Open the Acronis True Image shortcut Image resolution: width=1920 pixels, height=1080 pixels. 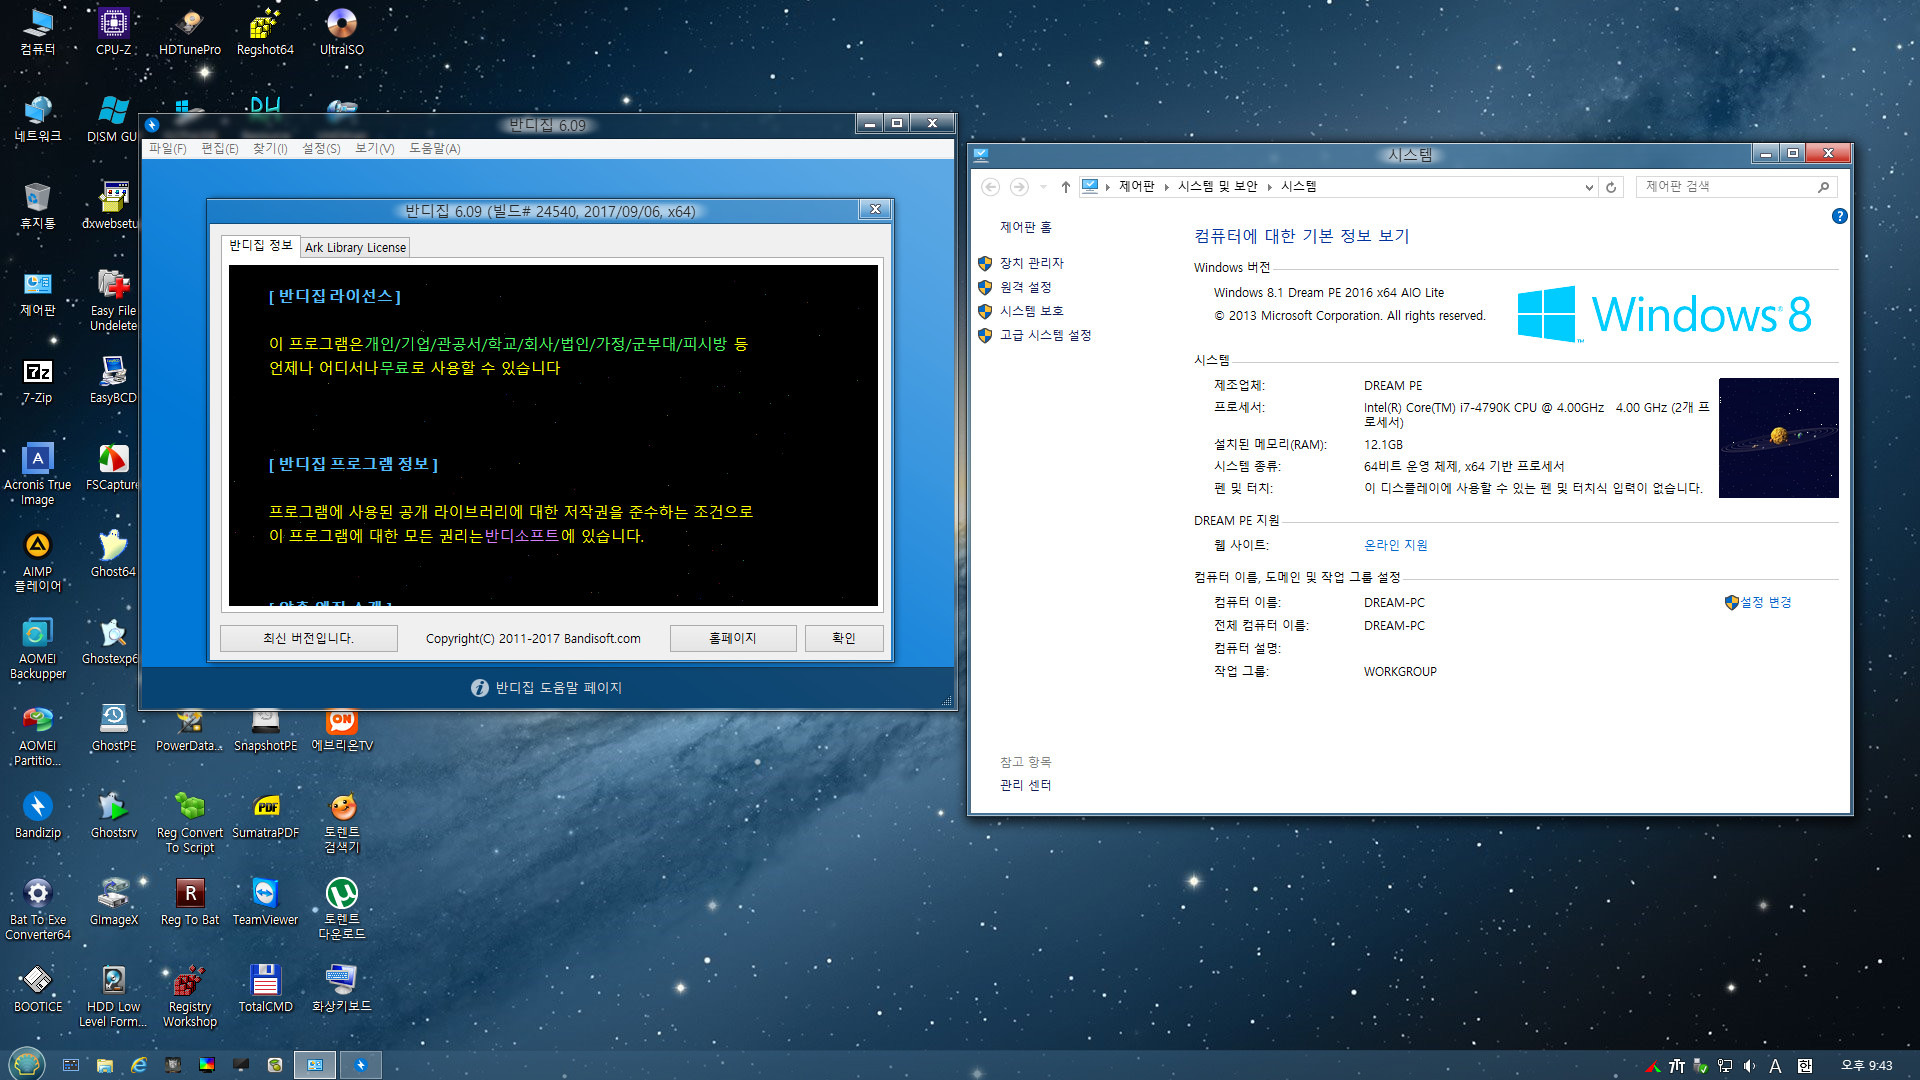pos(37,474)
